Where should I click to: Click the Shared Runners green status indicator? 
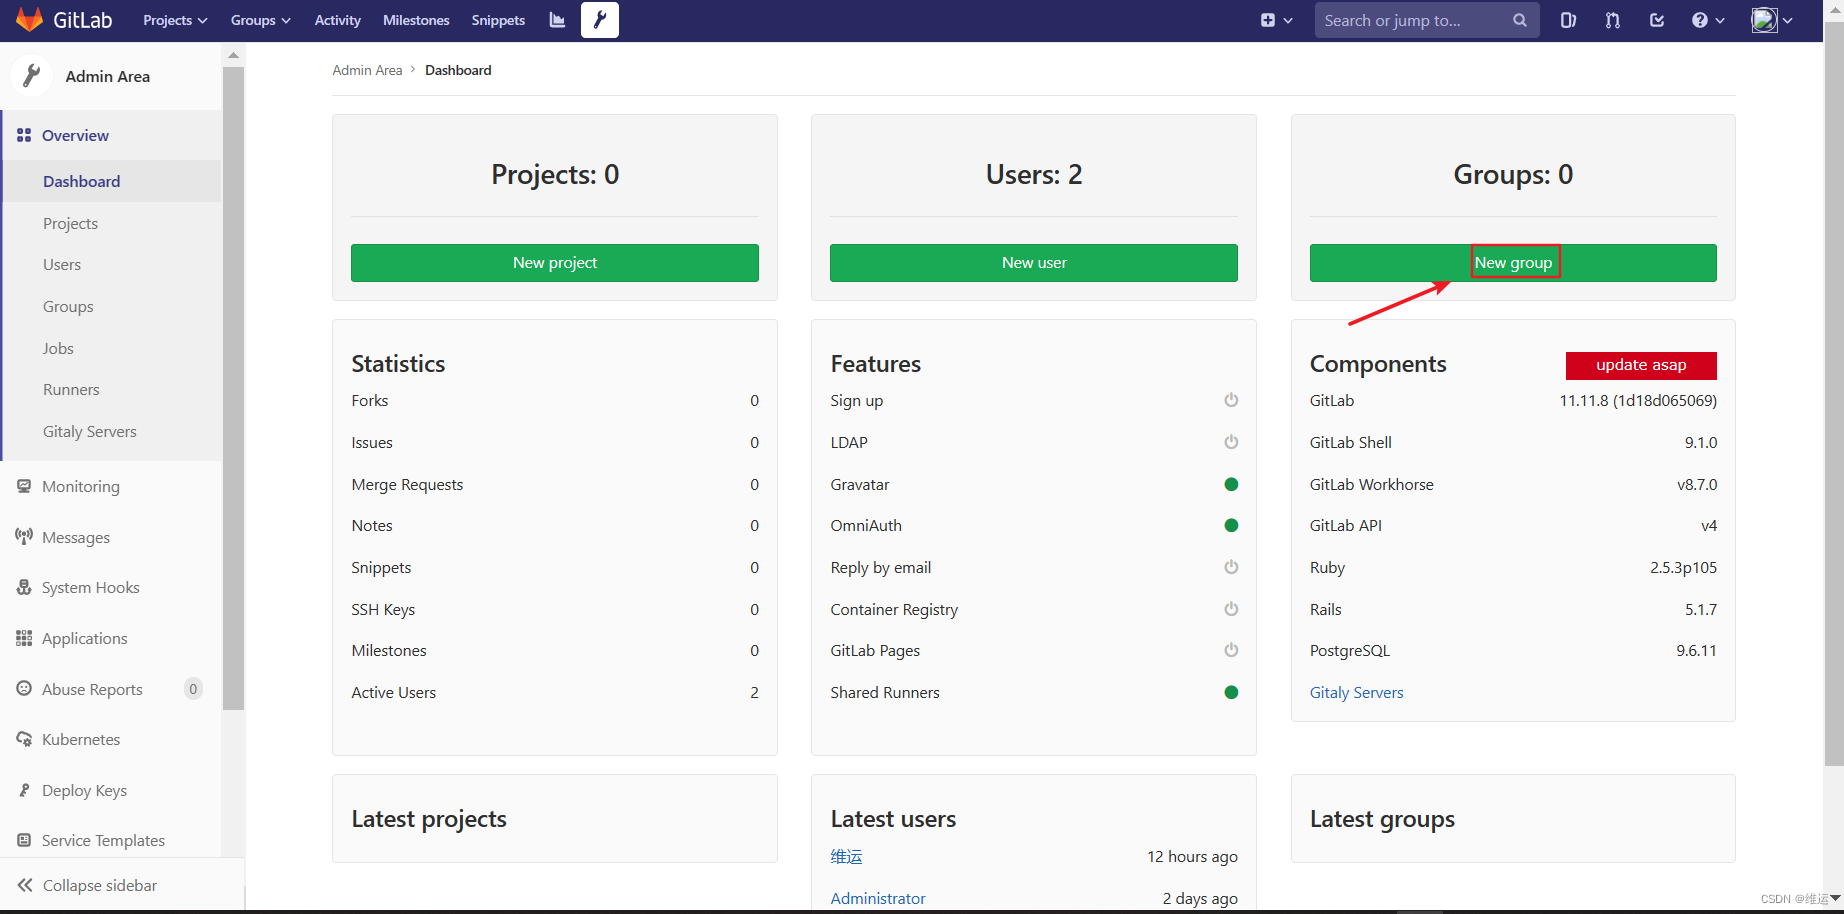(x=1231, y=692)
